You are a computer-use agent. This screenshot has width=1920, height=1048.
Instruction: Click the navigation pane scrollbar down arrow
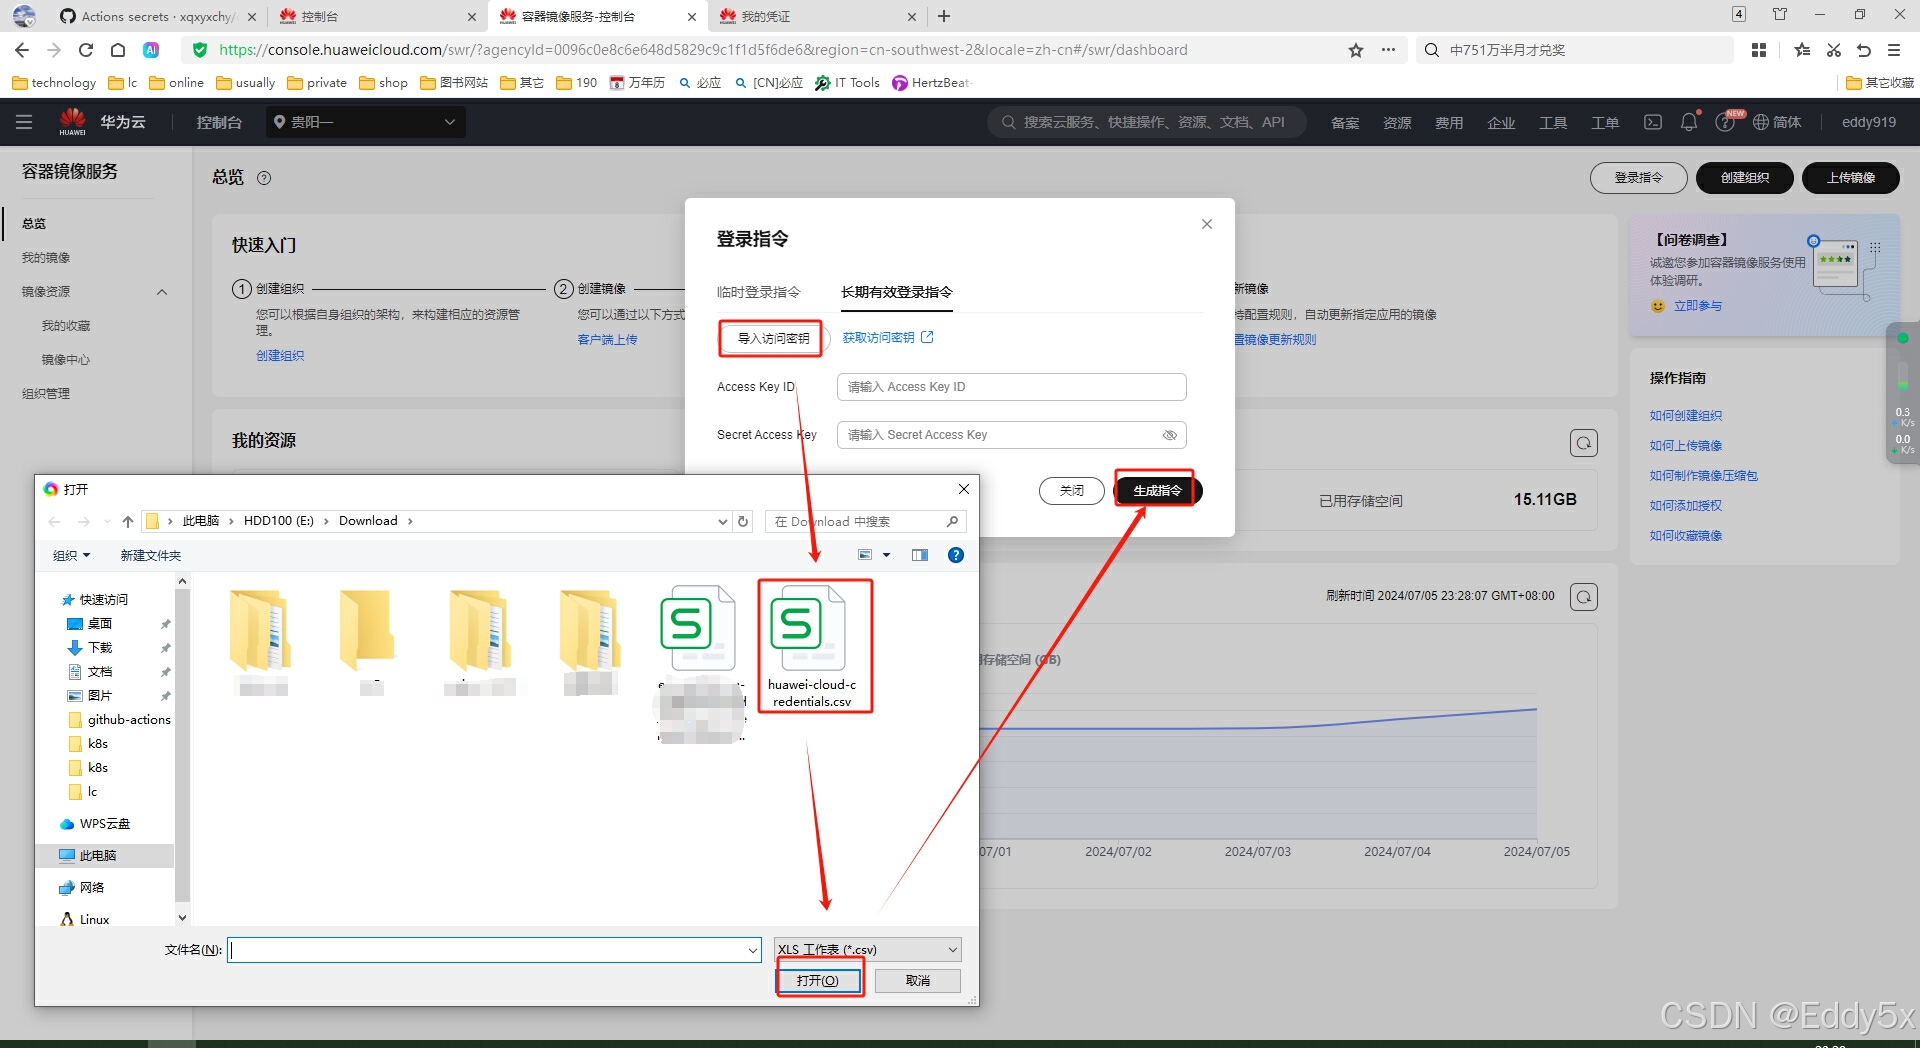click(x=182, y=918)
